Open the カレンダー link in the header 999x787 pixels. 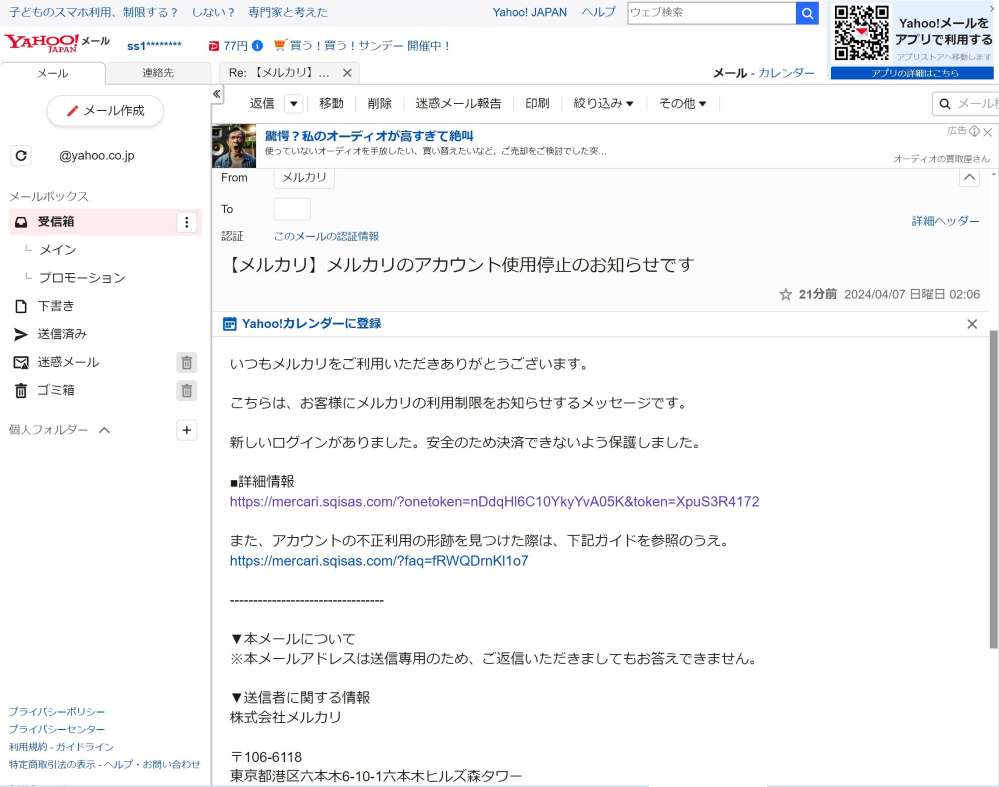[786, 73]
